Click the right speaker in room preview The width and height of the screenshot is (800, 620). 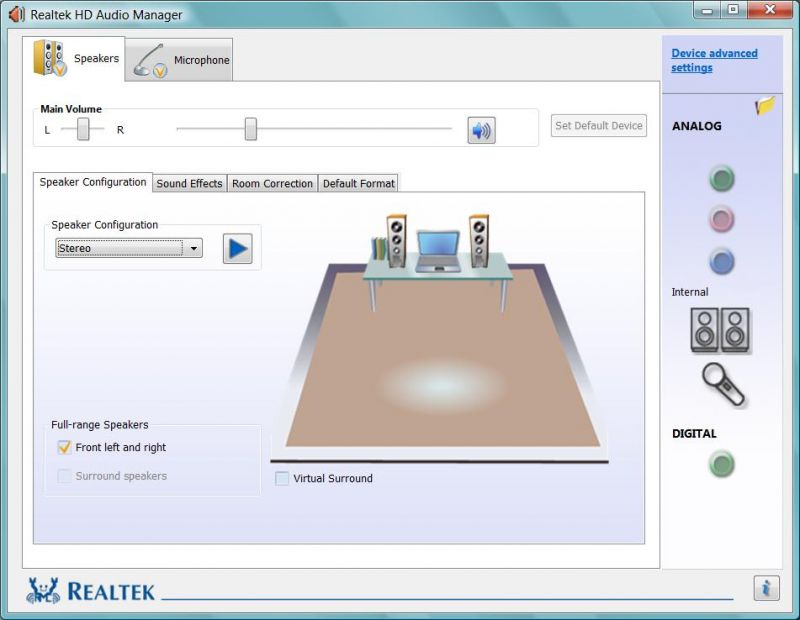pyautogui.click(x=479, y=241)
